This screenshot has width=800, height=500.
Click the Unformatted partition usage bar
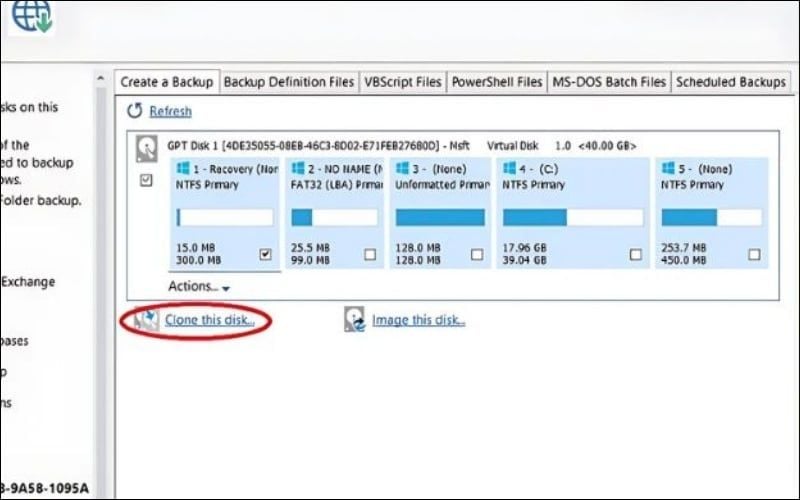click(440, 217)
